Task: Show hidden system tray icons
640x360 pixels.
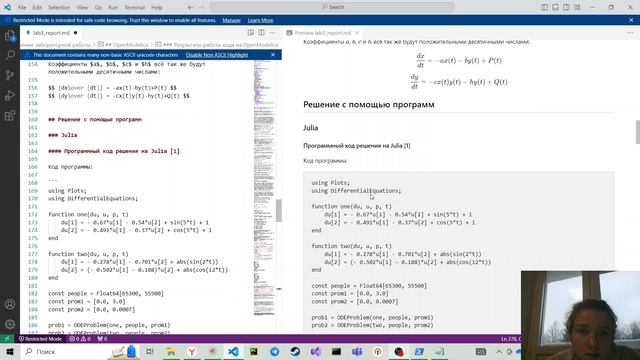Action: pos(499,351)
